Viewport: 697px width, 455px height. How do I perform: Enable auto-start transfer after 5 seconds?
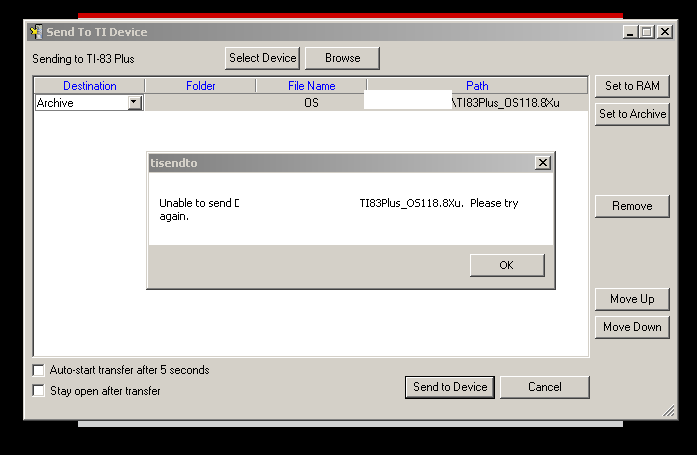[39, 370]
